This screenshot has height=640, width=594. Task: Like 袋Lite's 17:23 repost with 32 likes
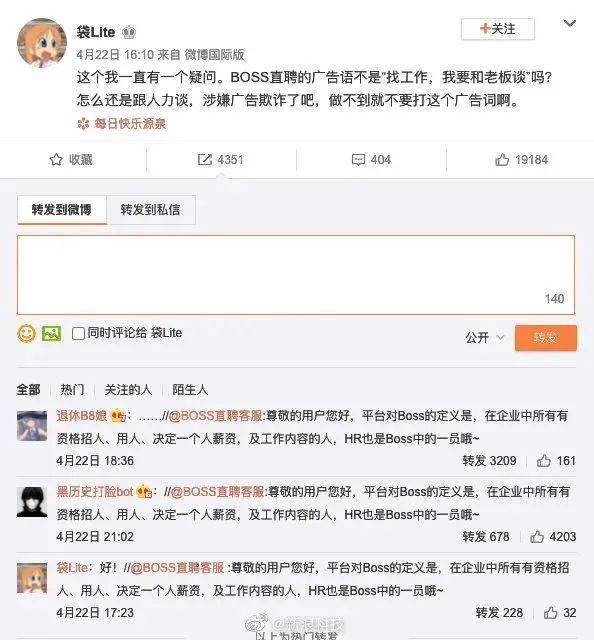(550, 613)
